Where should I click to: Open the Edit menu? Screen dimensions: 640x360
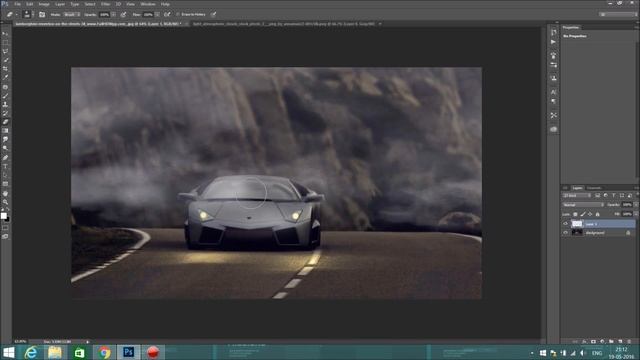click(30, 4)
